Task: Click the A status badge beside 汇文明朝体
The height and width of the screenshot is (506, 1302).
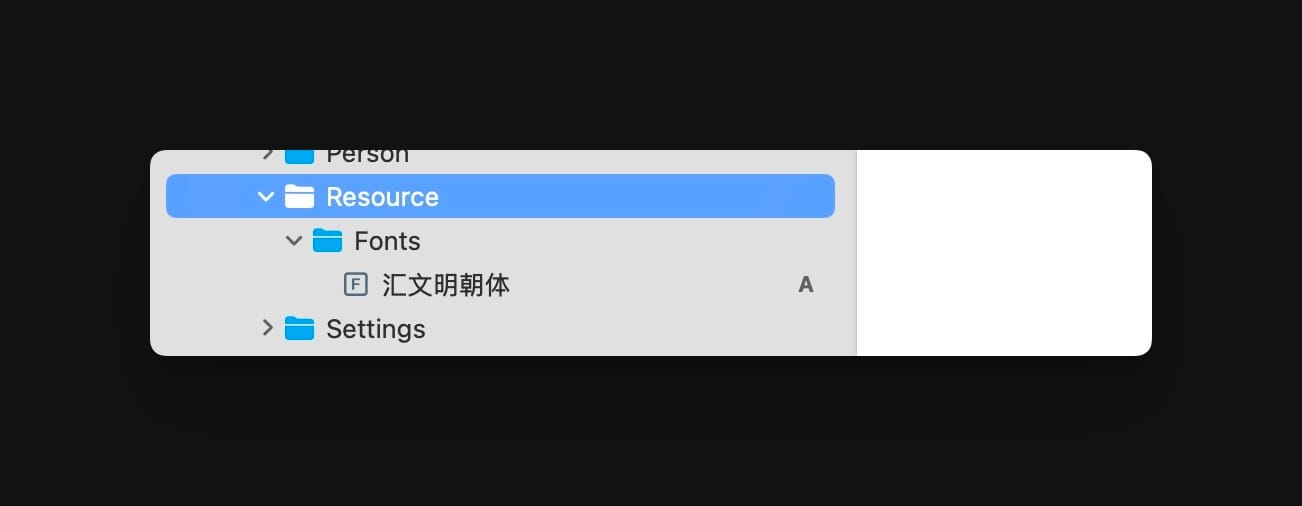Action: tap(806, 285)
